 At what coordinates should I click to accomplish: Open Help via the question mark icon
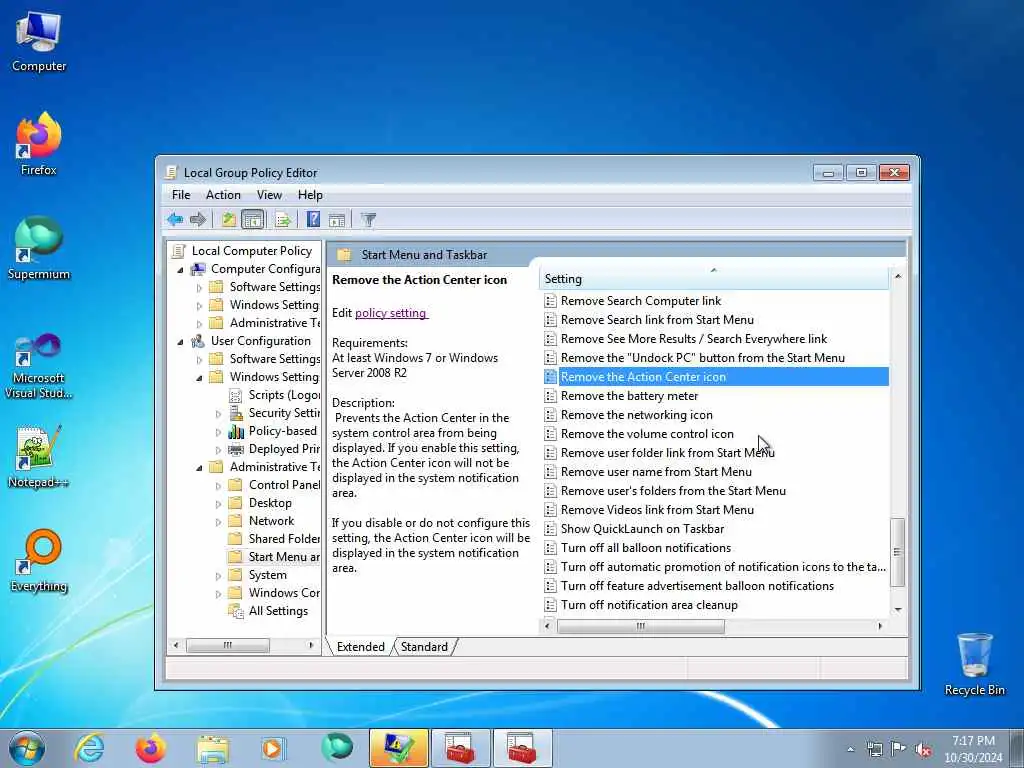[x=313, y=219]
